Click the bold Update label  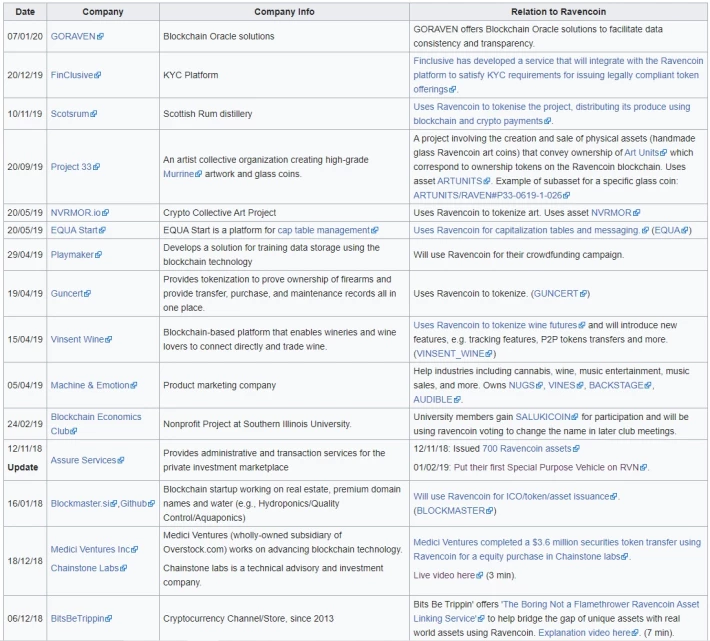point(23,467)
